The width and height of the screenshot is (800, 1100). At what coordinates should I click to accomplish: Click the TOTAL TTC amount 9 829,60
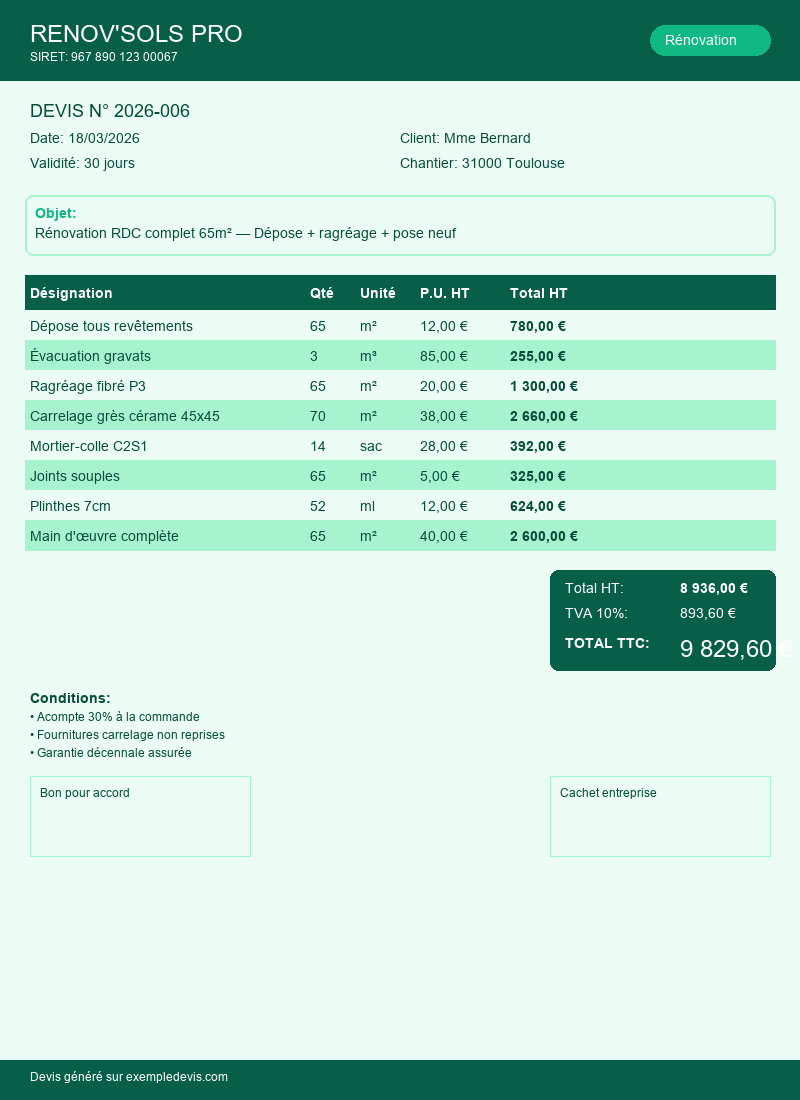coord(726,649)
